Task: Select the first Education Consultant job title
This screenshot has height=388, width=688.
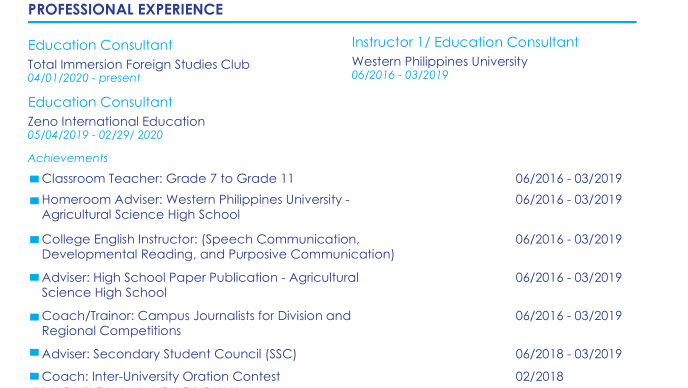Action: point(100,45)
